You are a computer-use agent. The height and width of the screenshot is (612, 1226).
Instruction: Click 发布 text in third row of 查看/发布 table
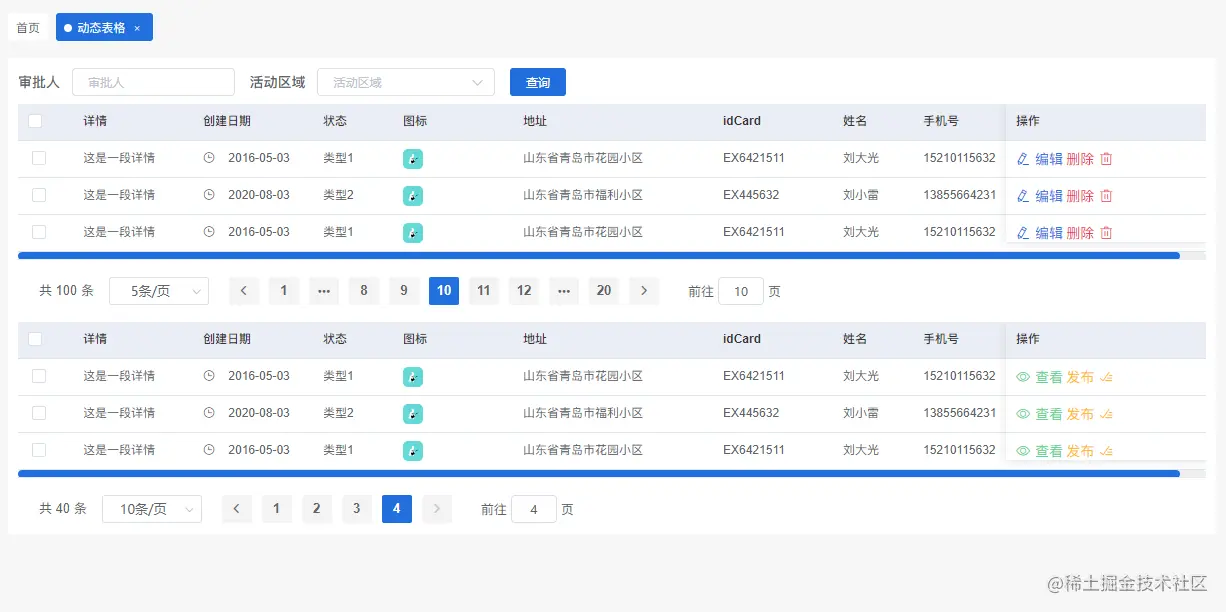click(x=1080, y=451)
